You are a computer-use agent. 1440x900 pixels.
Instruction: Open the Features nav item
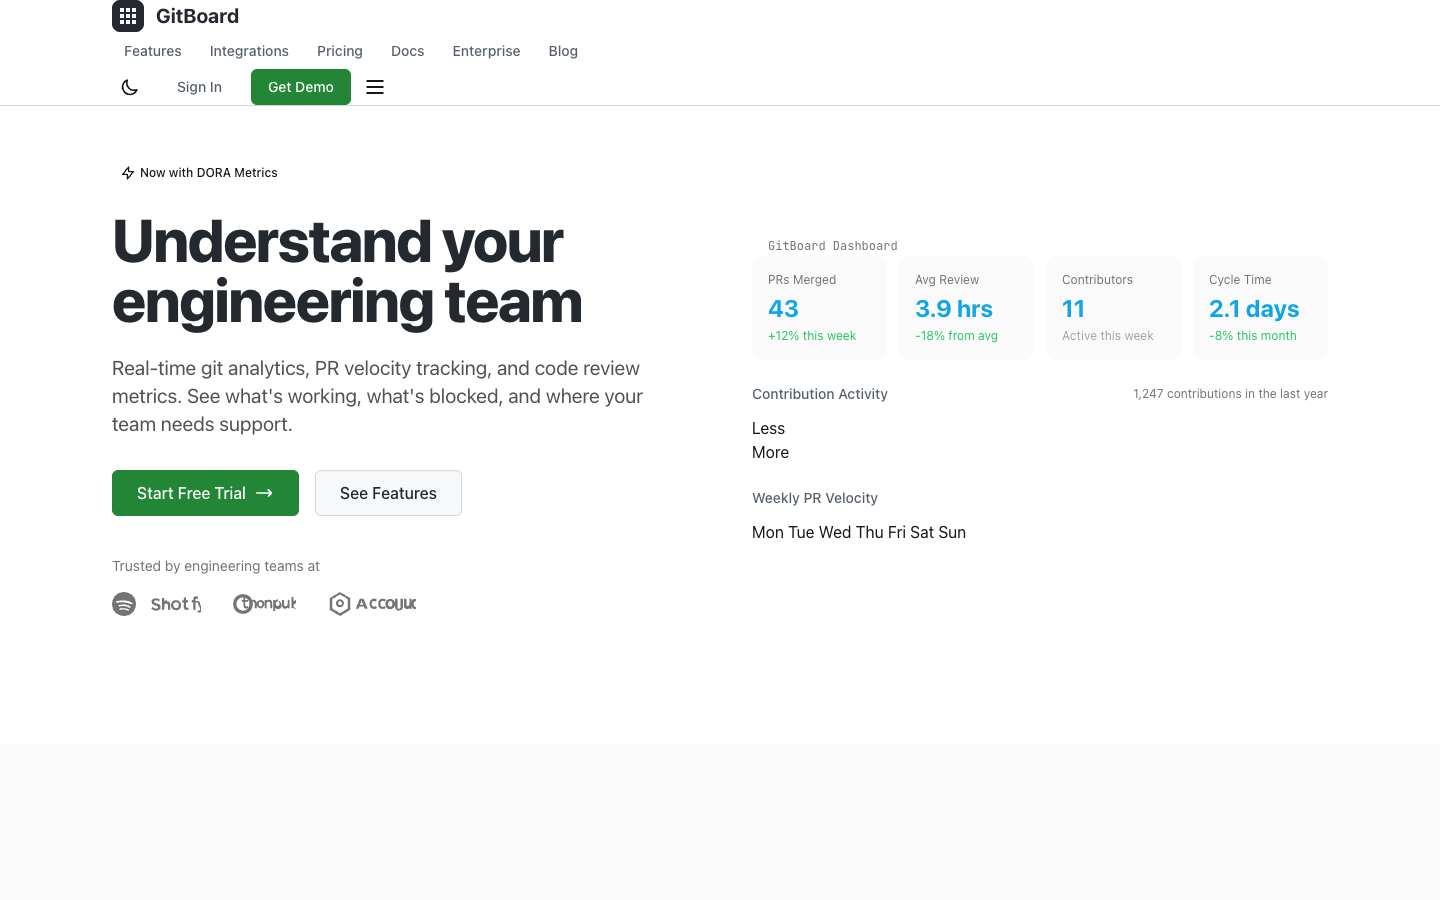pos(153,51)
